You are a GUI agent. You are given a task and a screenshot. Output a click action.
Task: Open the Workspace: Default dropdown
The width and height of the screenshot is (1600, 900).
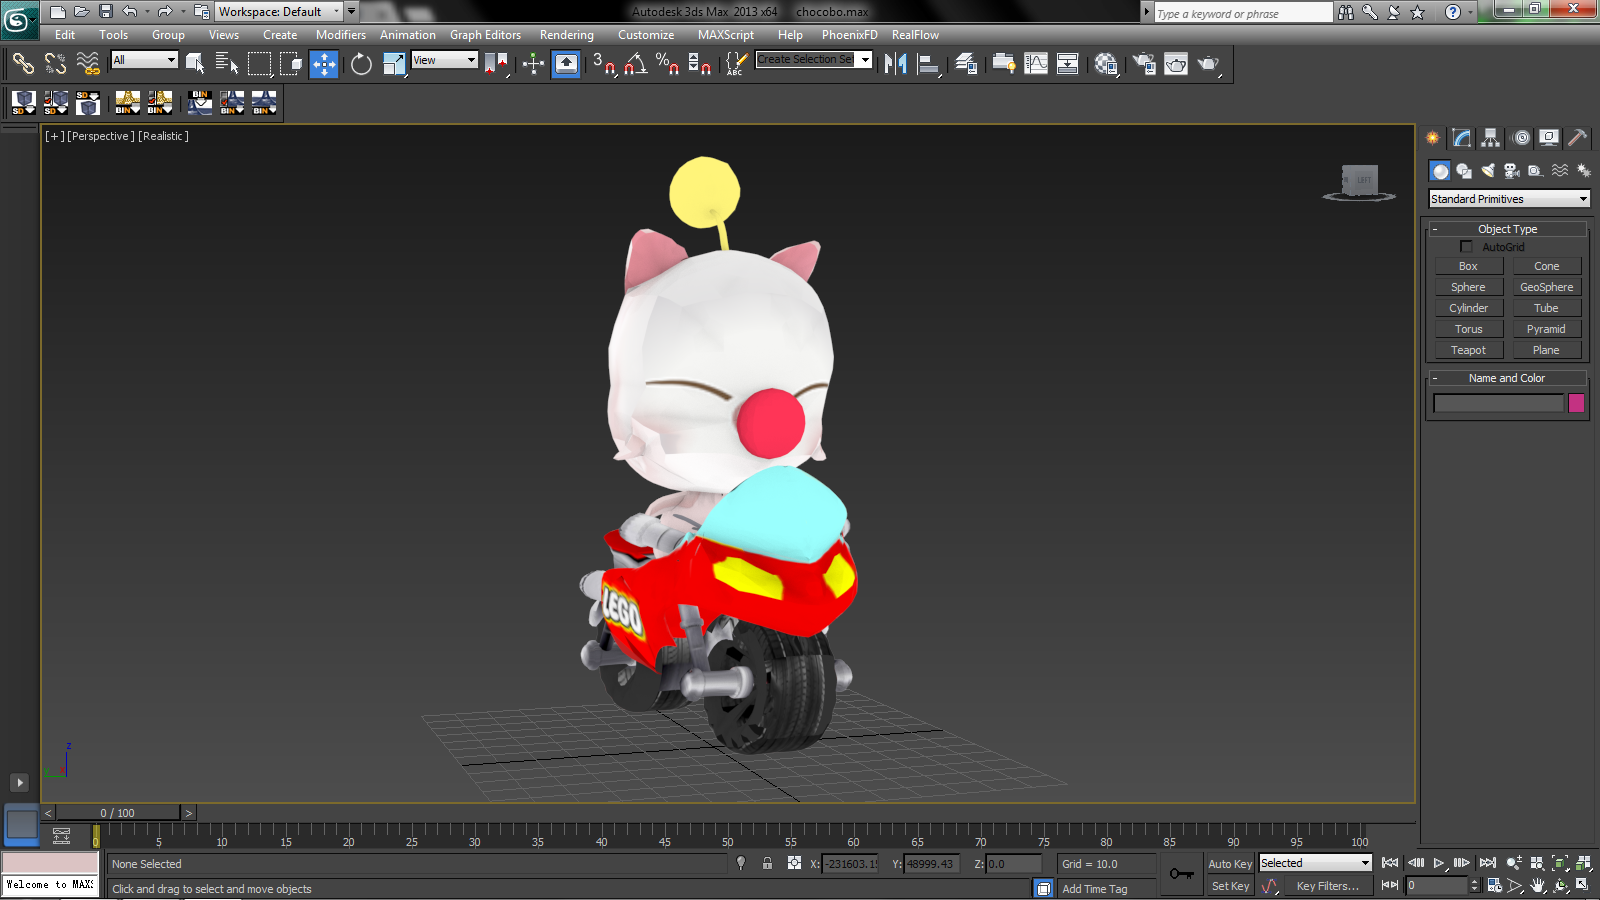279,12
